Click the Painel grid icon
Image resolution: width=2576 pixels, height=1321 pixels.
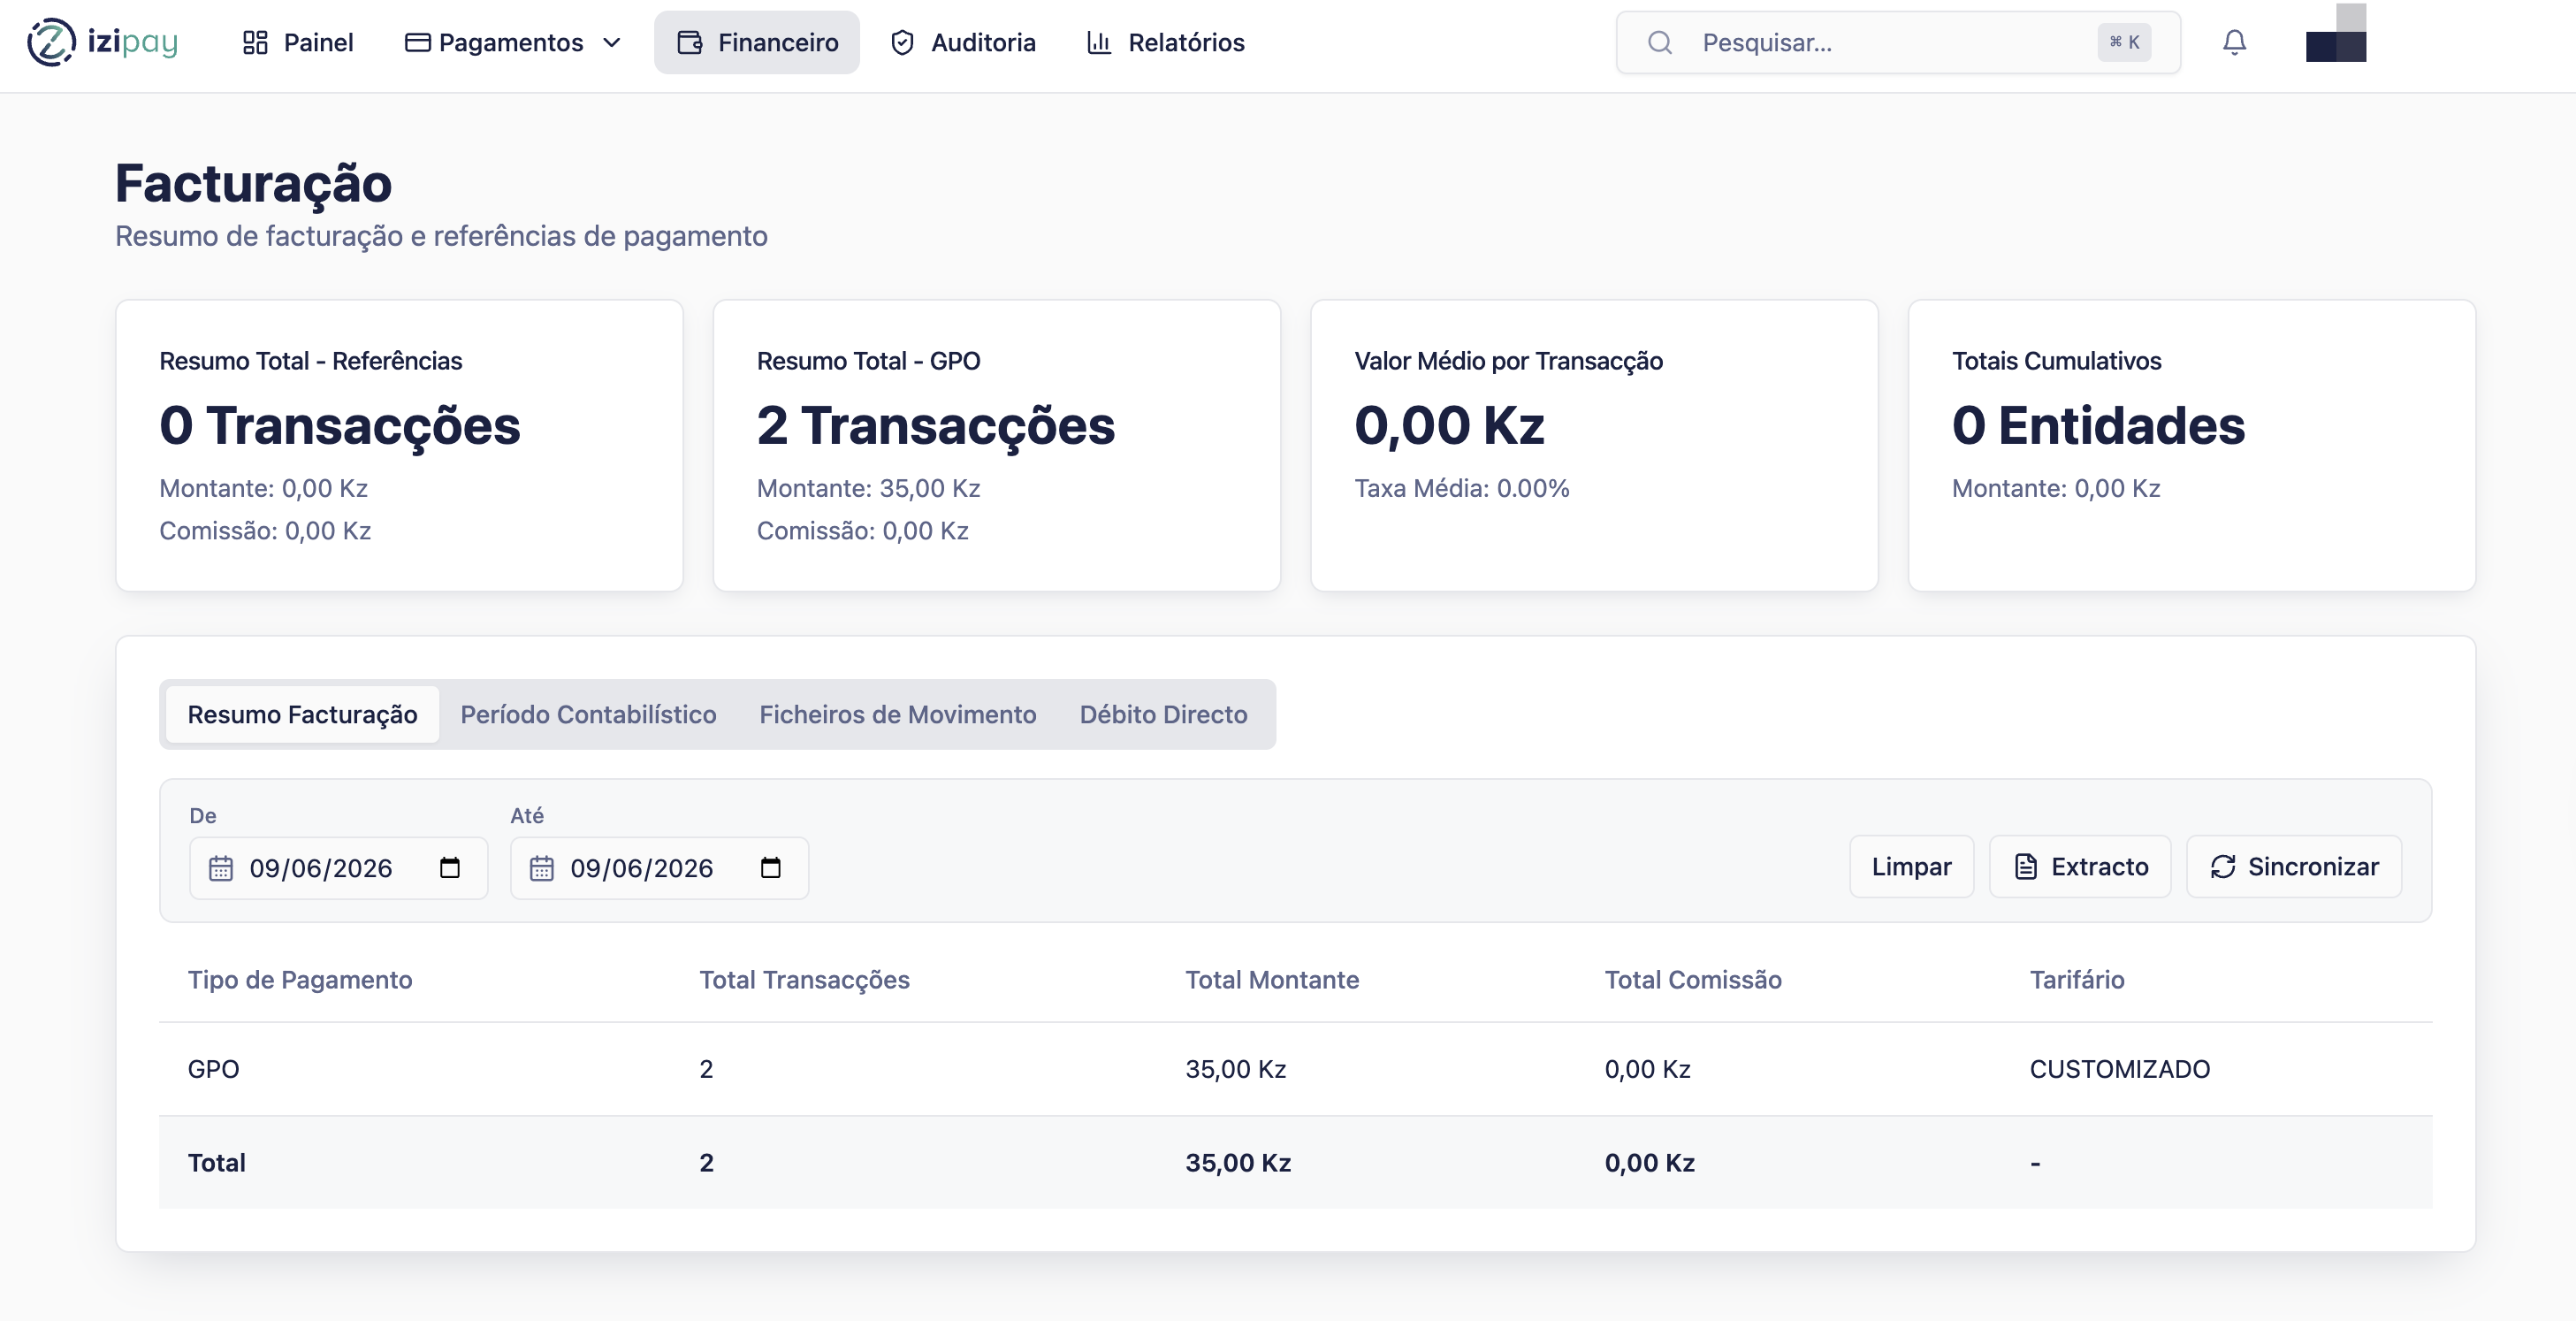pyautogui.click(x=255, y=43)
